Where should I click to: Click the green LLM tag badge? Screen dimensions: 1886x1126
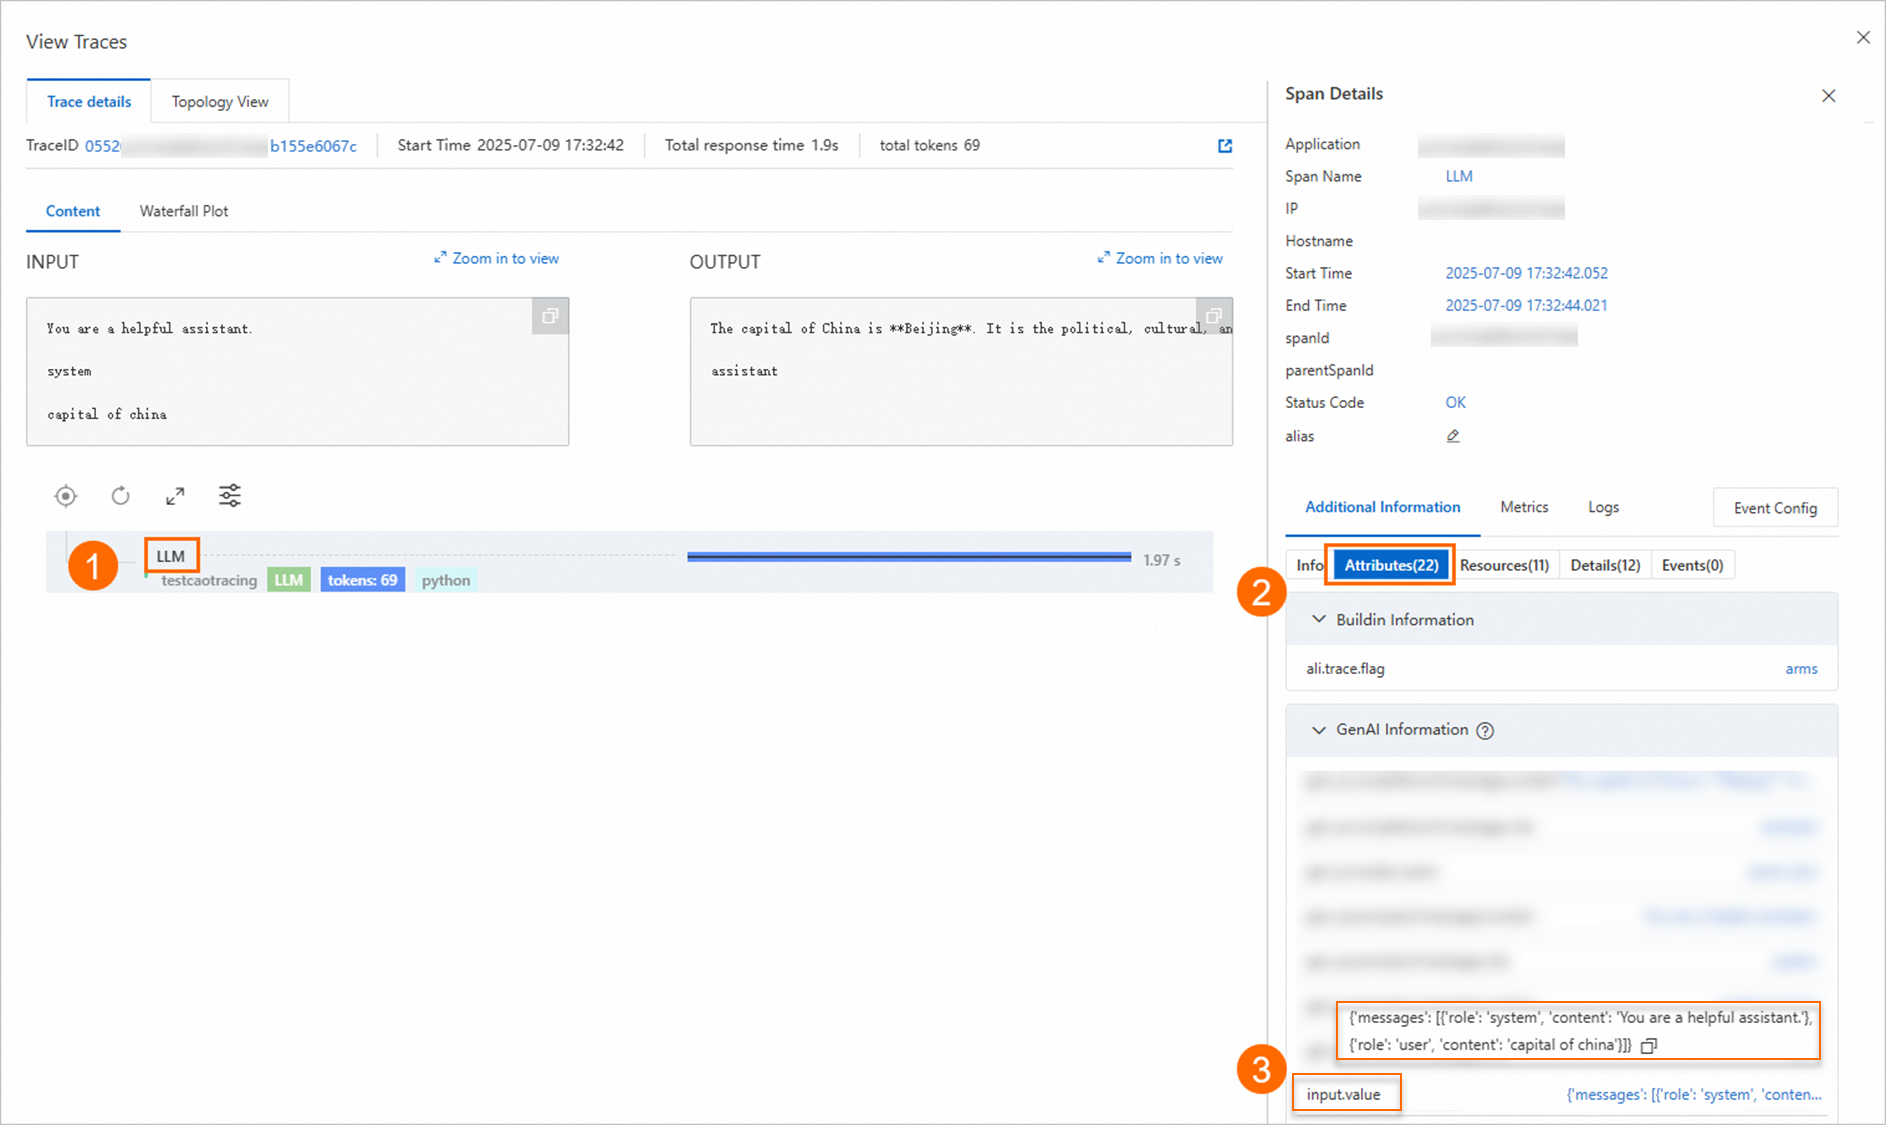[x=289, y=580]
